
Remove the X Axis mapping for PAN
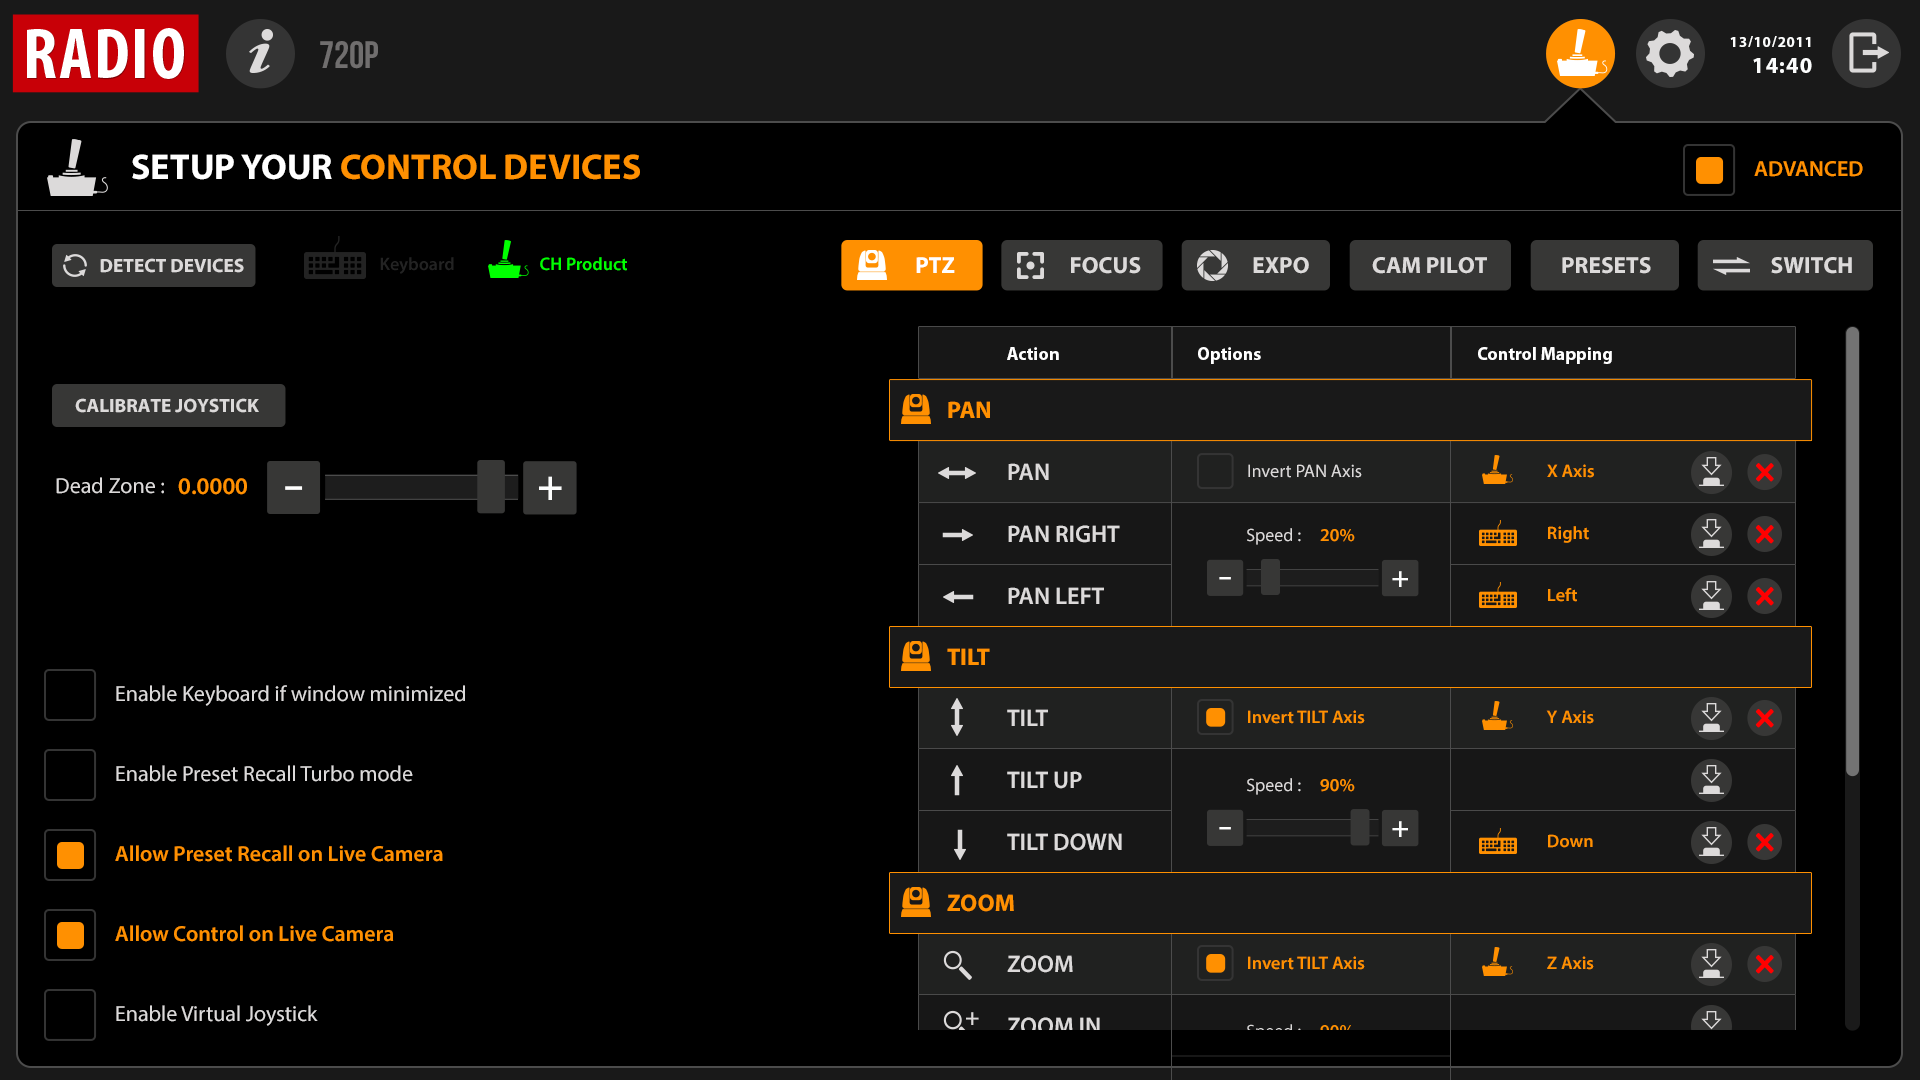[x=1765, y=472]
